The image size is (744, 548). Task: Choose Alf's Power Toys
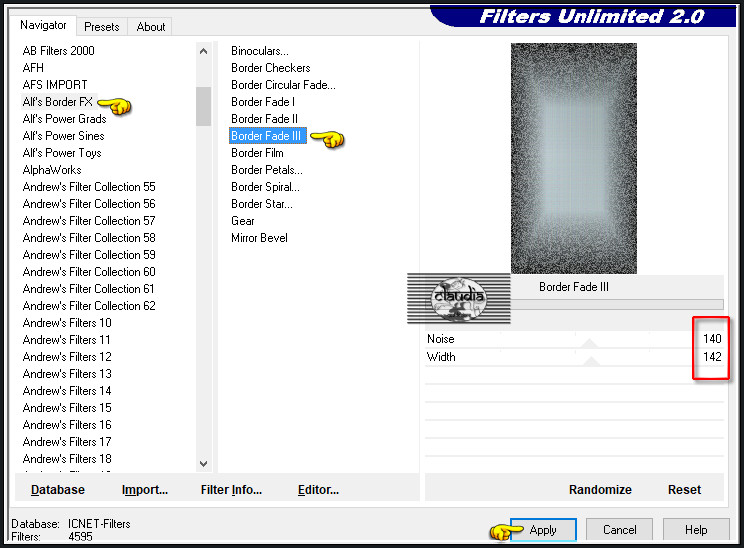coord(62,153)
